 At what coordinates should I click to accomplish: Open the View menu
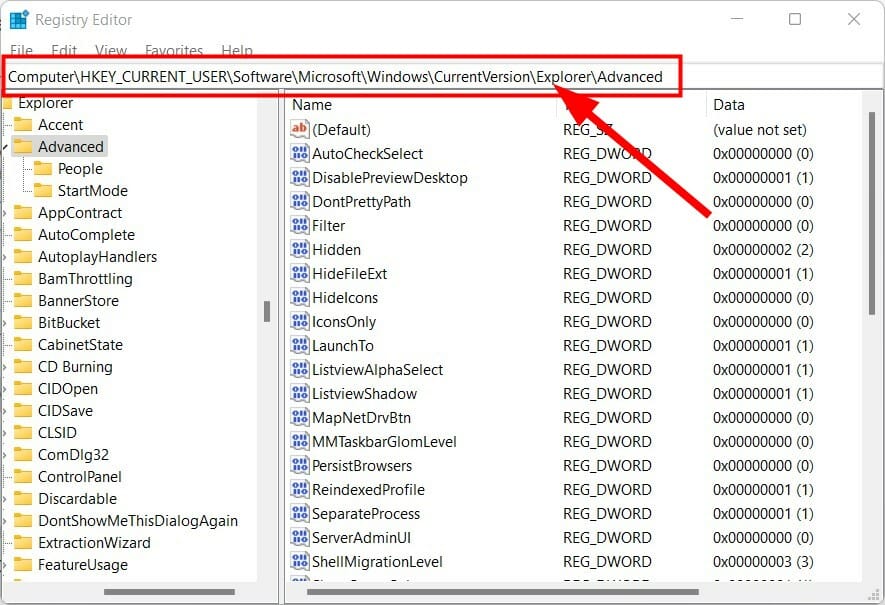[111, 50]
